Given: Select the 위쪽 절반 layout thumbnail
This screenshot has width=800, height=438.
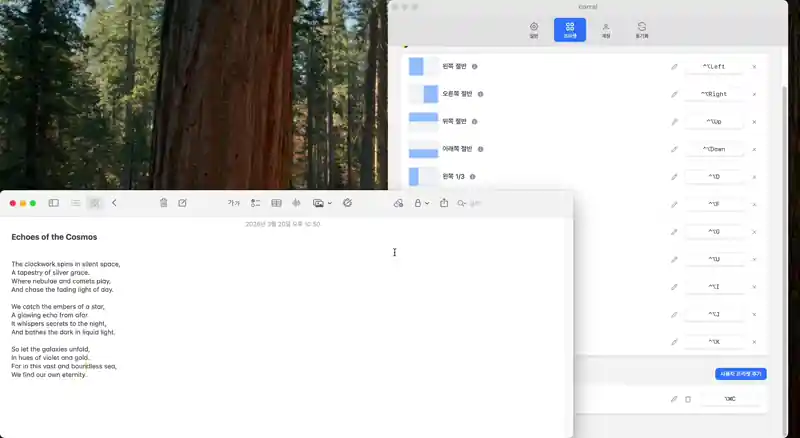Looking at the screenshot, I should [x=423, y=122].
